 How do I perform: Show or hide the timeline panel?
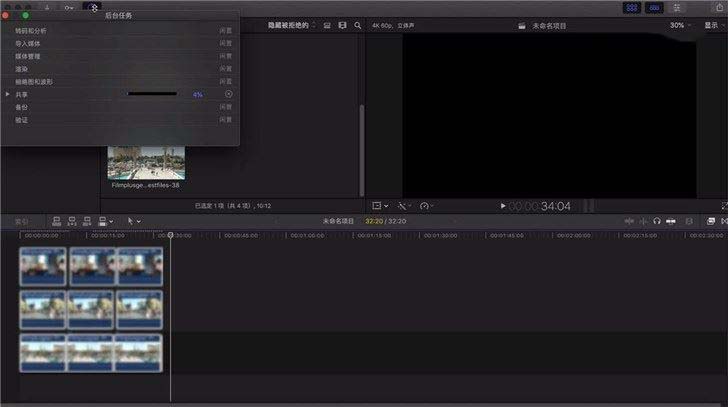[x=654, y=7]
